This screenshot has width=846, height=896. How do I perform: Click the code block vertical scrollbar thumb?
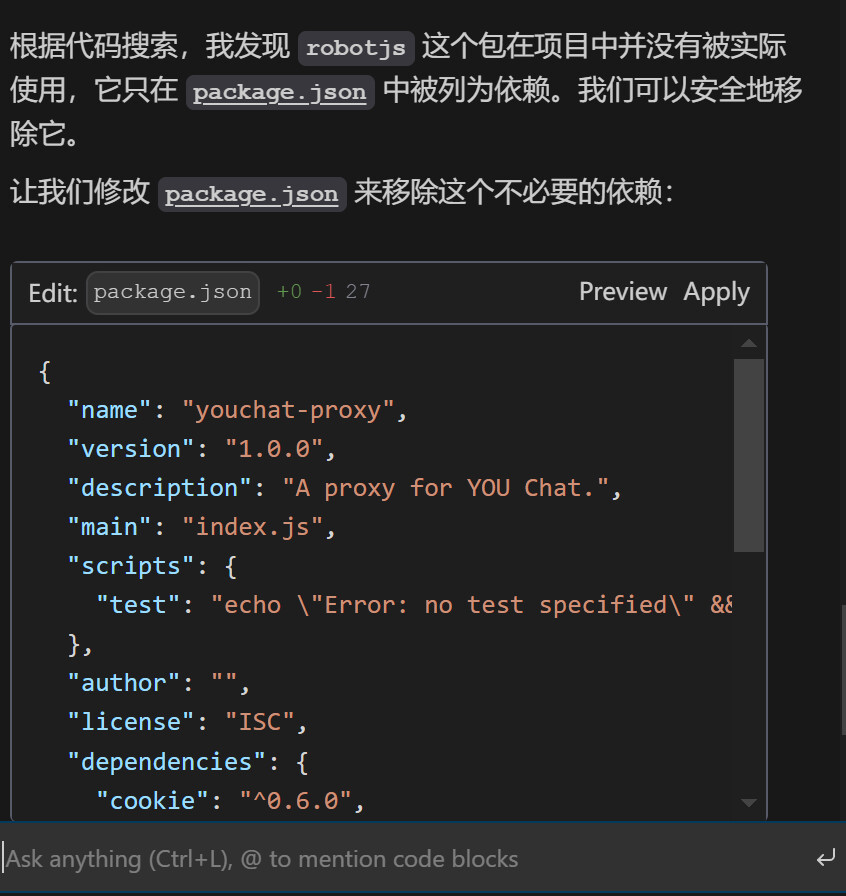tap(748, 455)
